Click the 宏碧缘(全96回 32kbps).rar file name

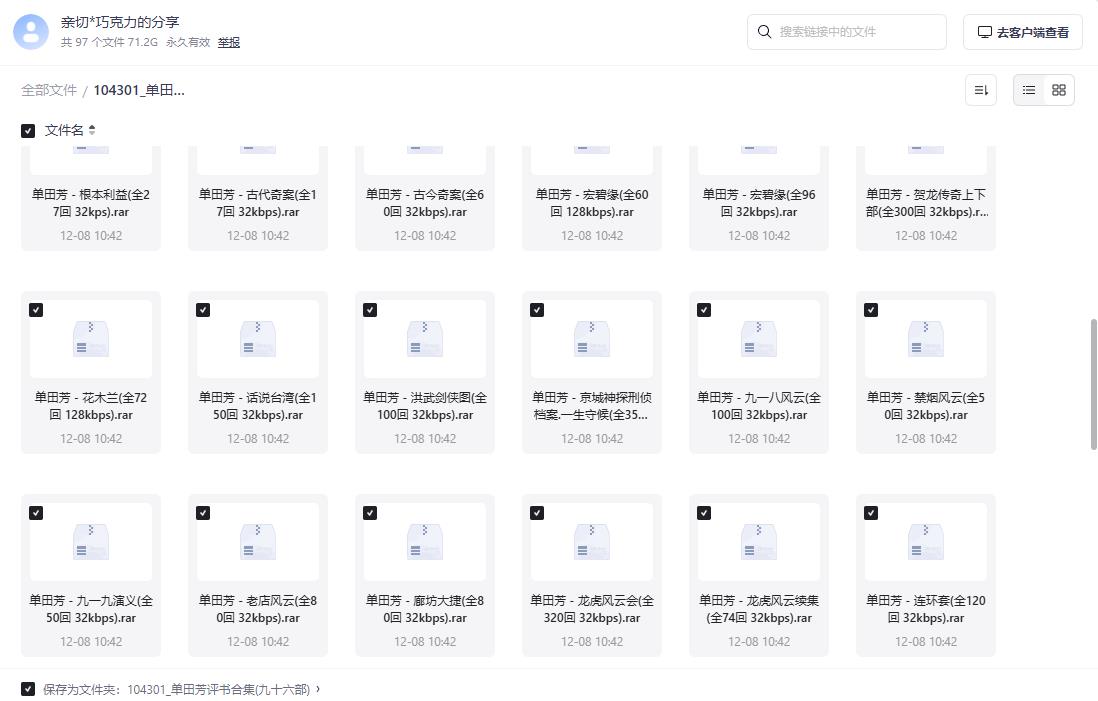point(759,203)
